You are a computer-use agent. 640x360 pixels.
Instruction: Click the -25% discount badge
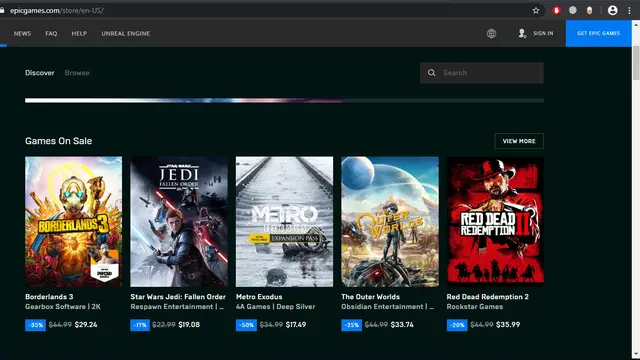(x=351, y=325)
